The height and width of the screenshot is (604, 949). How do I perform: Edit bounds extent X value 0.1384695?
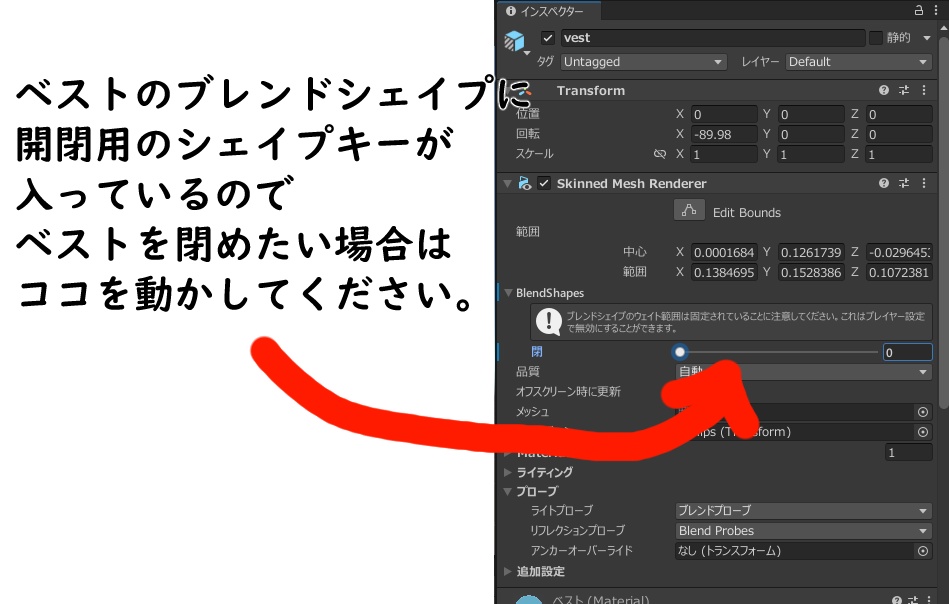coord(724,272)
